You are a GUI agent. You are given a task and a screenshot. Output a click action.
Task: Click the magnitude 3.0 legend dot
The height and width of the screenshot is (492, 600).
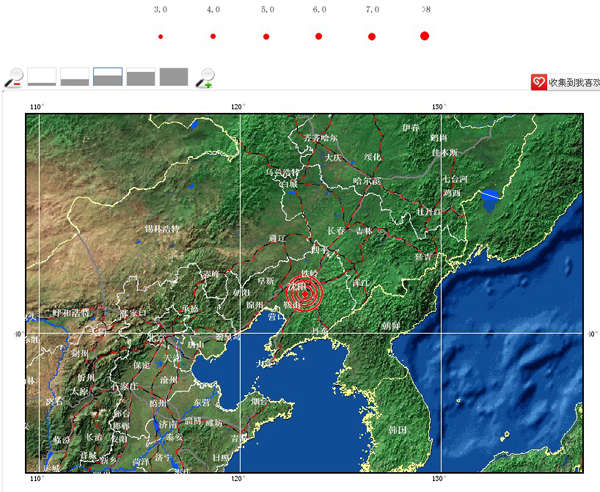(160, 37)
